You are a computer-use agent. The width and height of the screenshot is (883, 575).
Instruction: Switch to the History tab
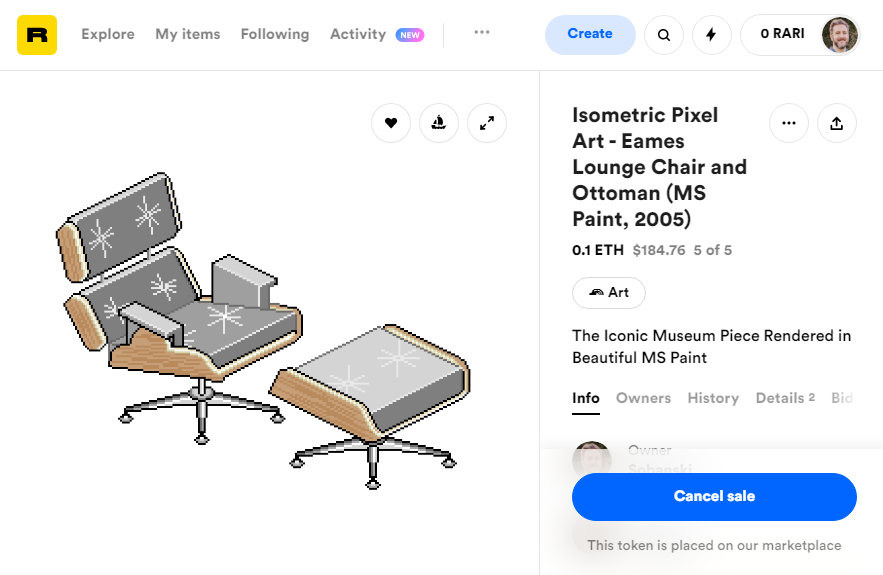tap(713, 398)
